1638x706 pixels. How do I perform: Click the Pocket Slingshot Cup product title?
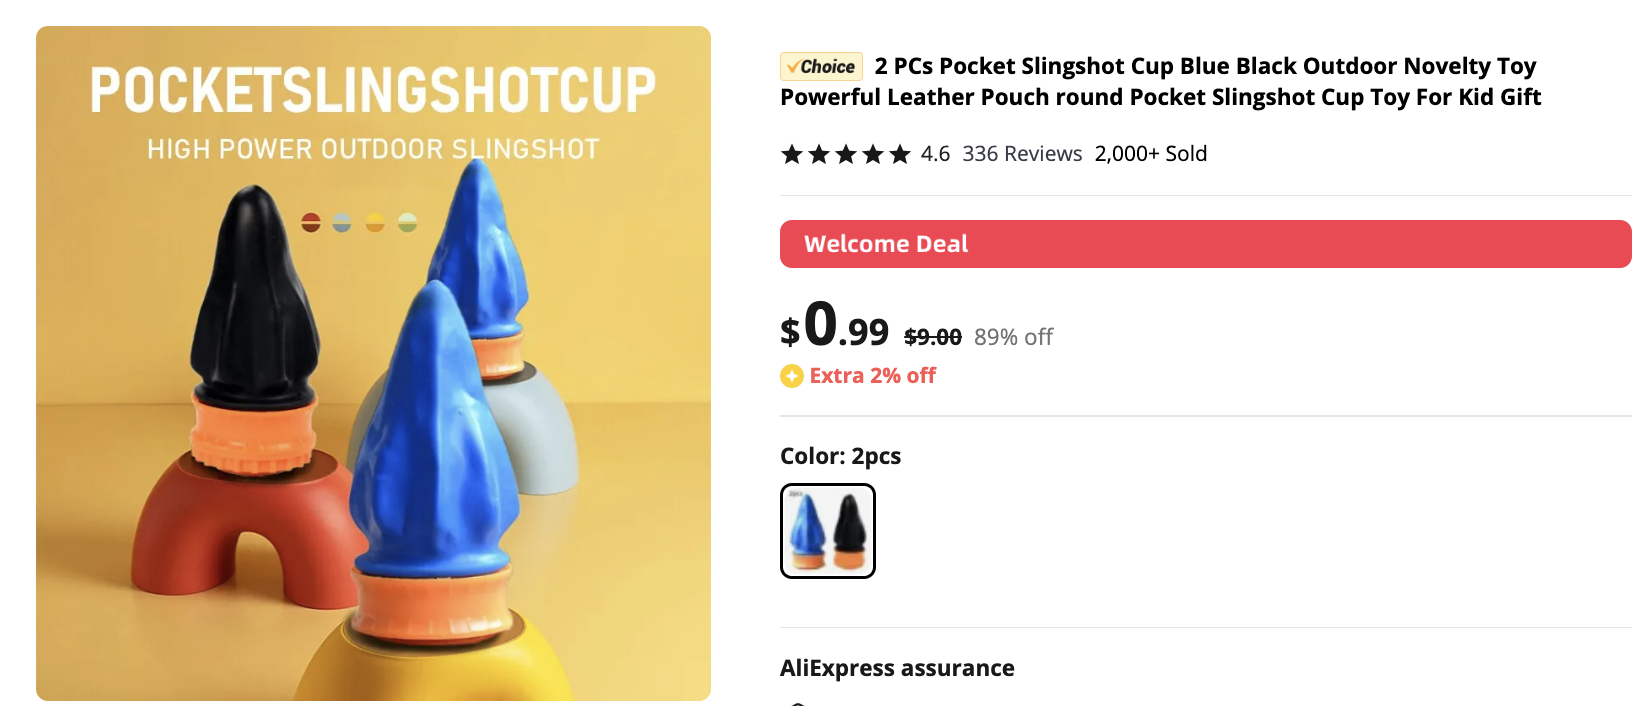tap(1160, 81)
